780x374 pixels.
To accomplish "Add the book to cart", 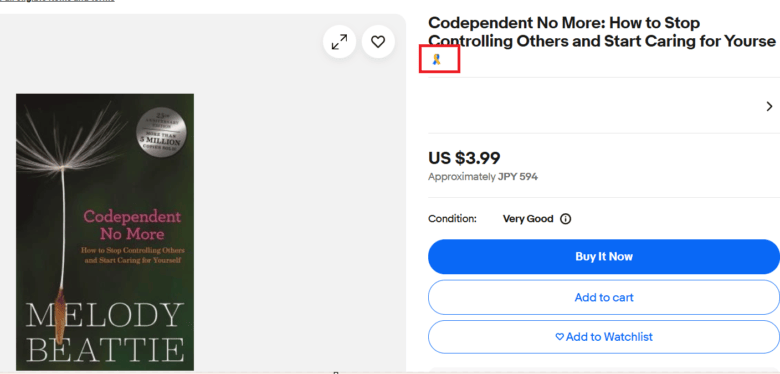I will 604,297.
